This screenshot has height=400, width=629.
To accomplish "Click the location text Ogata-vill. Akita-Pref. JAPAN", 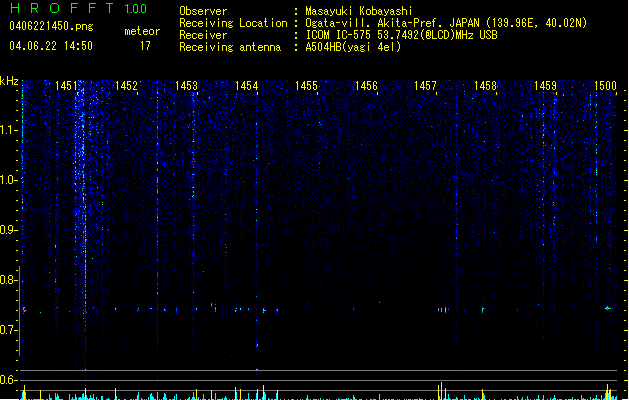I will click(392, 23).
